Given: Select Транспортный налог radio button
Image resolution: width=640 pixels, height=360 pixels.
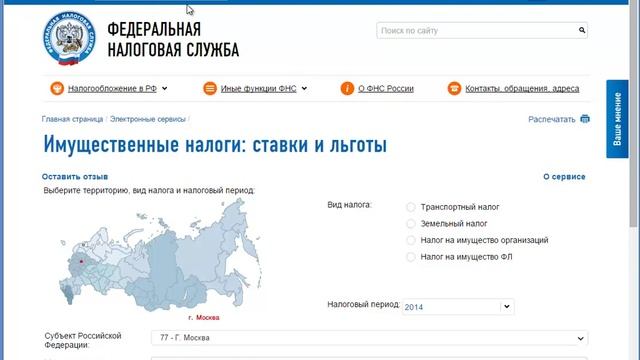Looking at the screenshot, I should point(411,207).
